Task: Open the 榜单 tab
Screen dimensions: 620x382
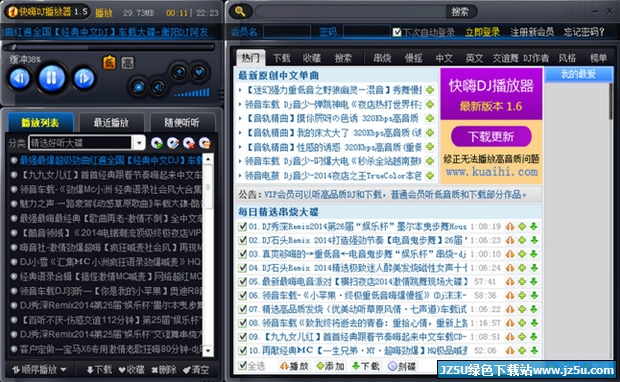Action: tap(598, 59)
